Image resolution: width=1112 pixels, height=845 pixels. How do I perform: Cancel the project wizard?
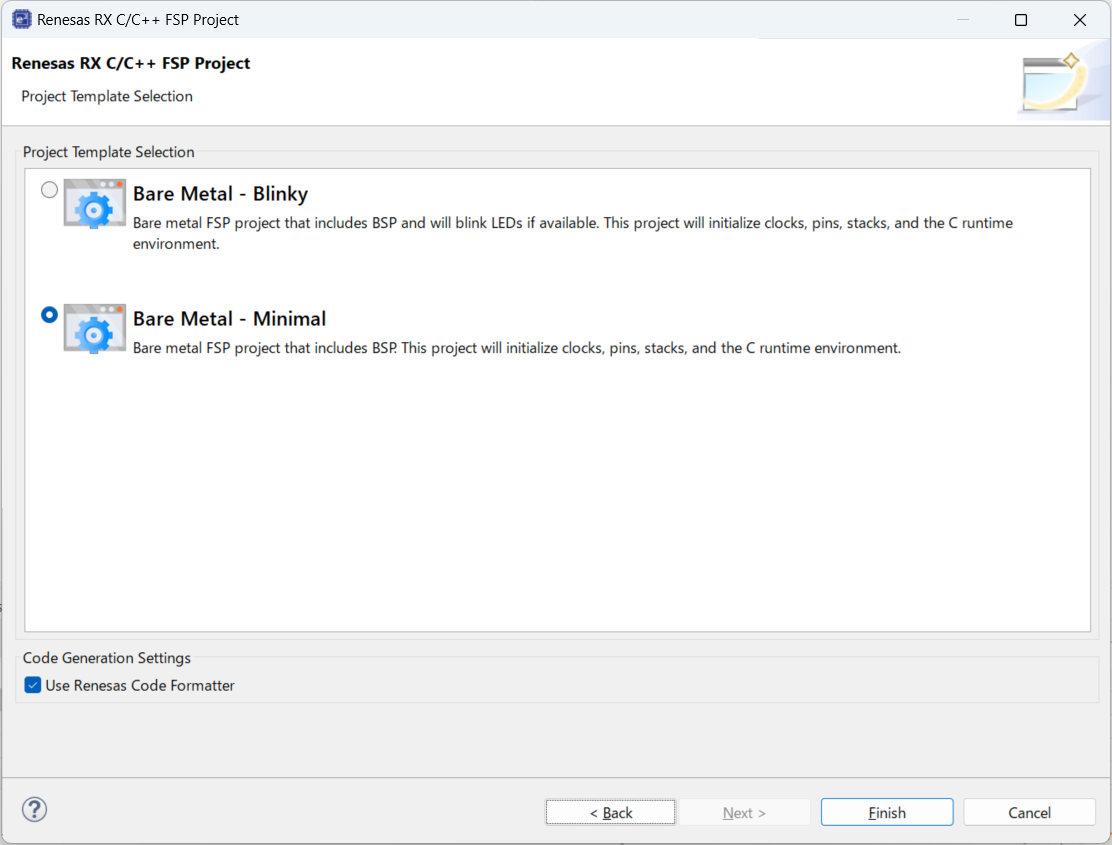pyautogui.click(x=1030, y=812)
